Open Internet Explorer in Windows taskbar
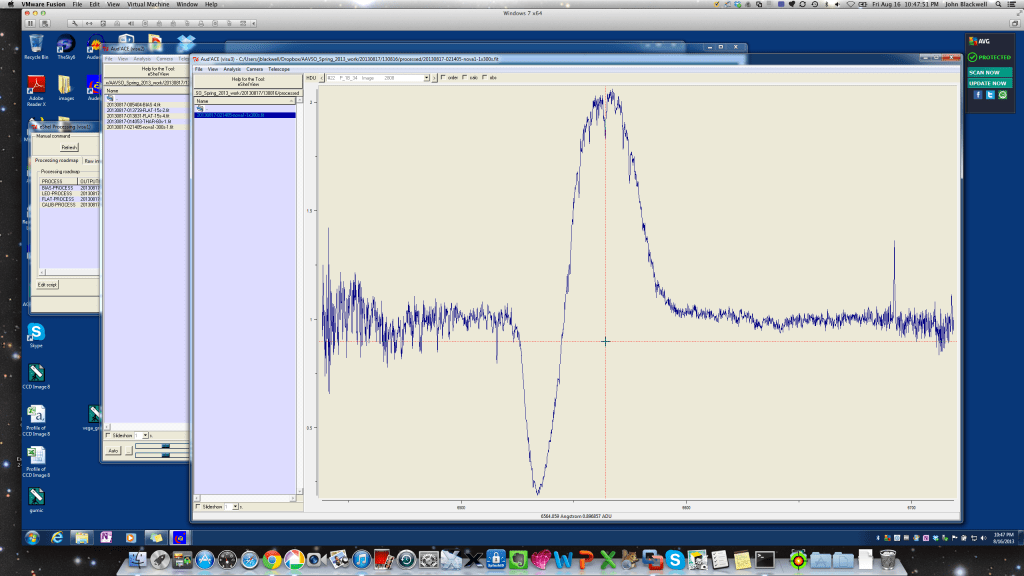Screen dimensions: 1024x576 tap(56, 538)
